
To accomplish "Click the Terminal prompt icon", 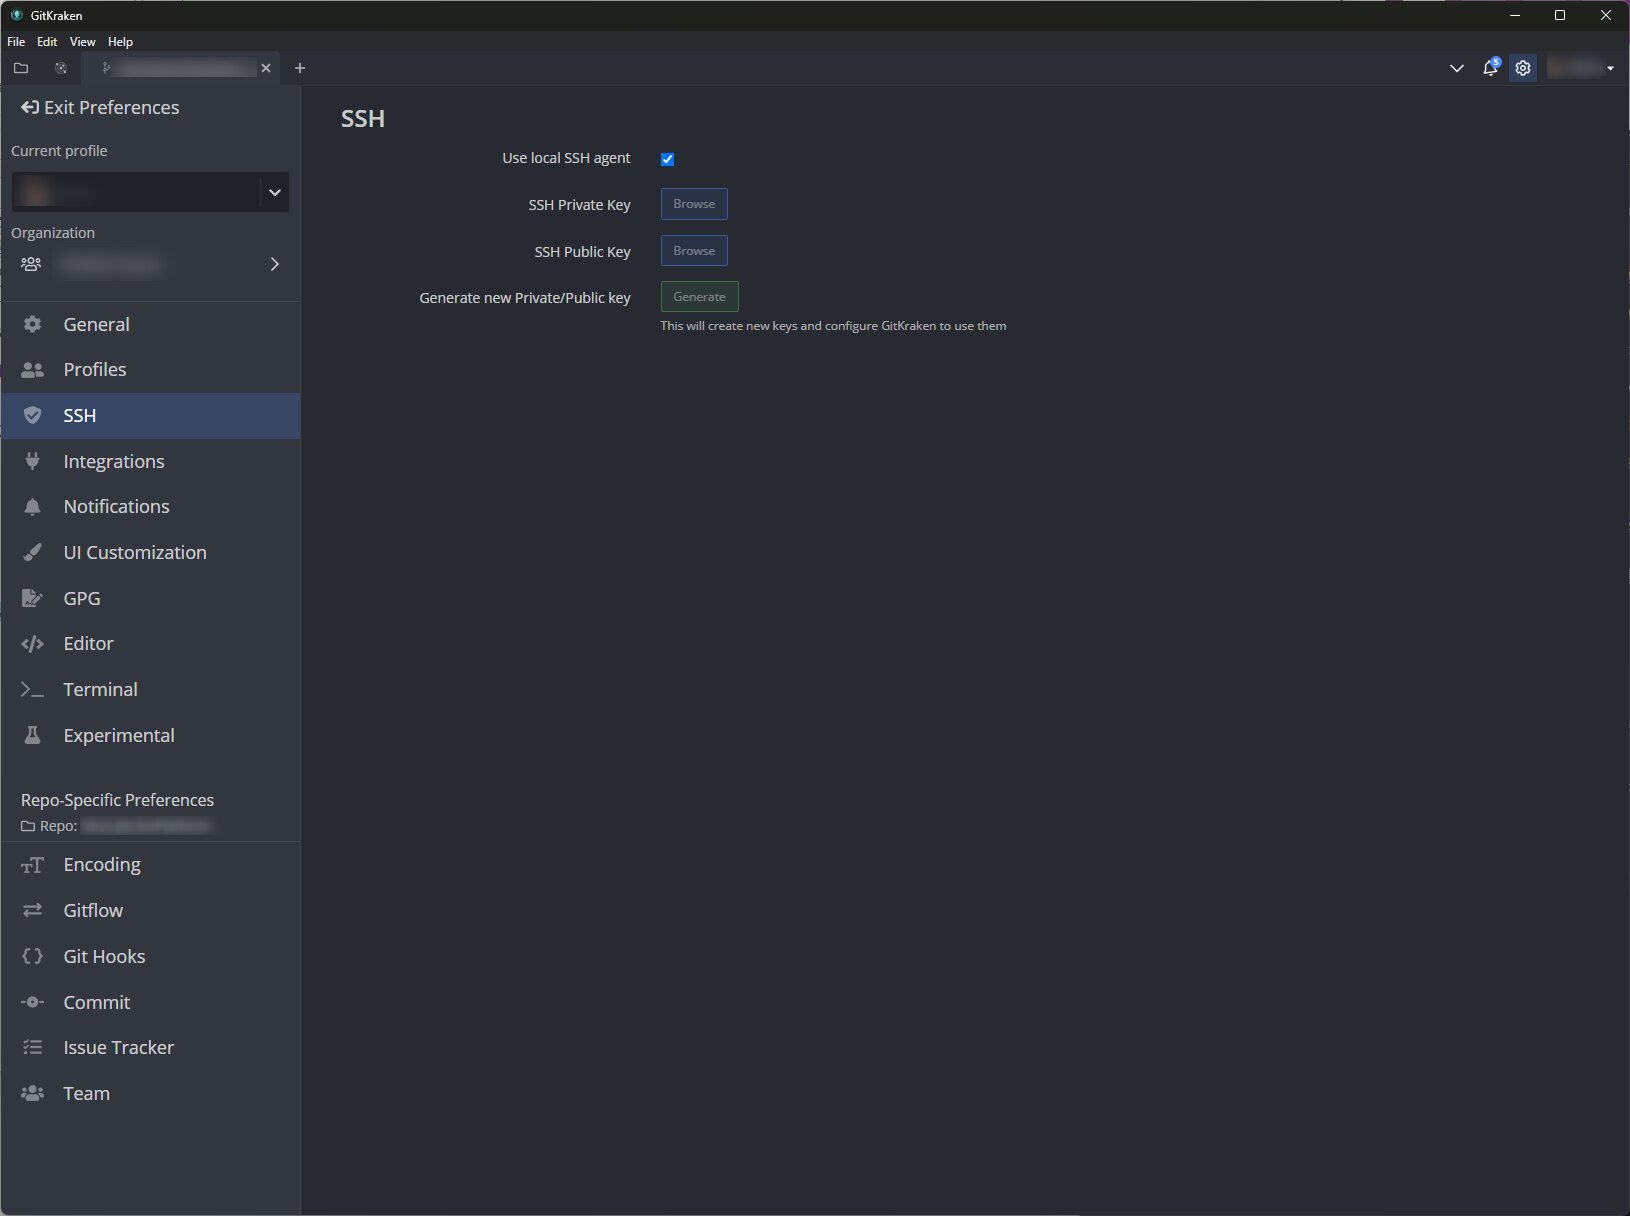I will click(32, 690).
